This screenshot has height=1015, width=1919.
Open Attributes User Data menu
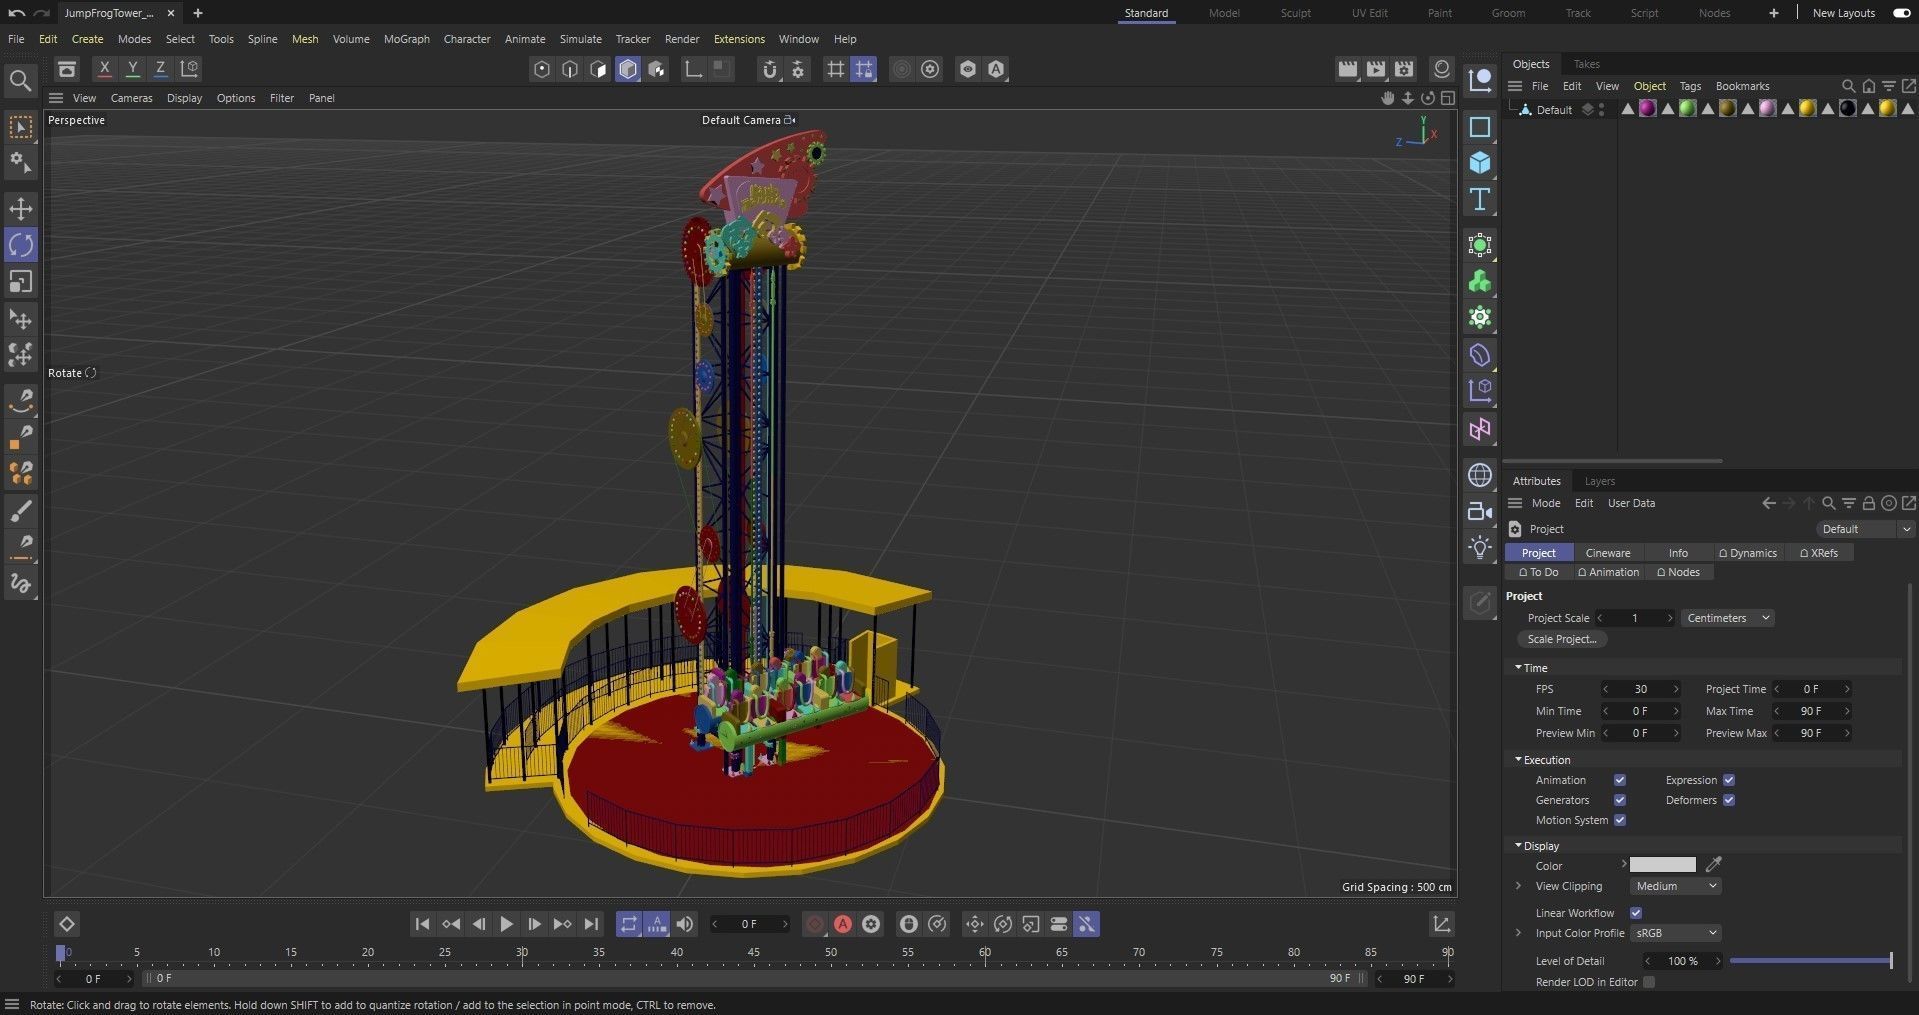pos(1630,503)
